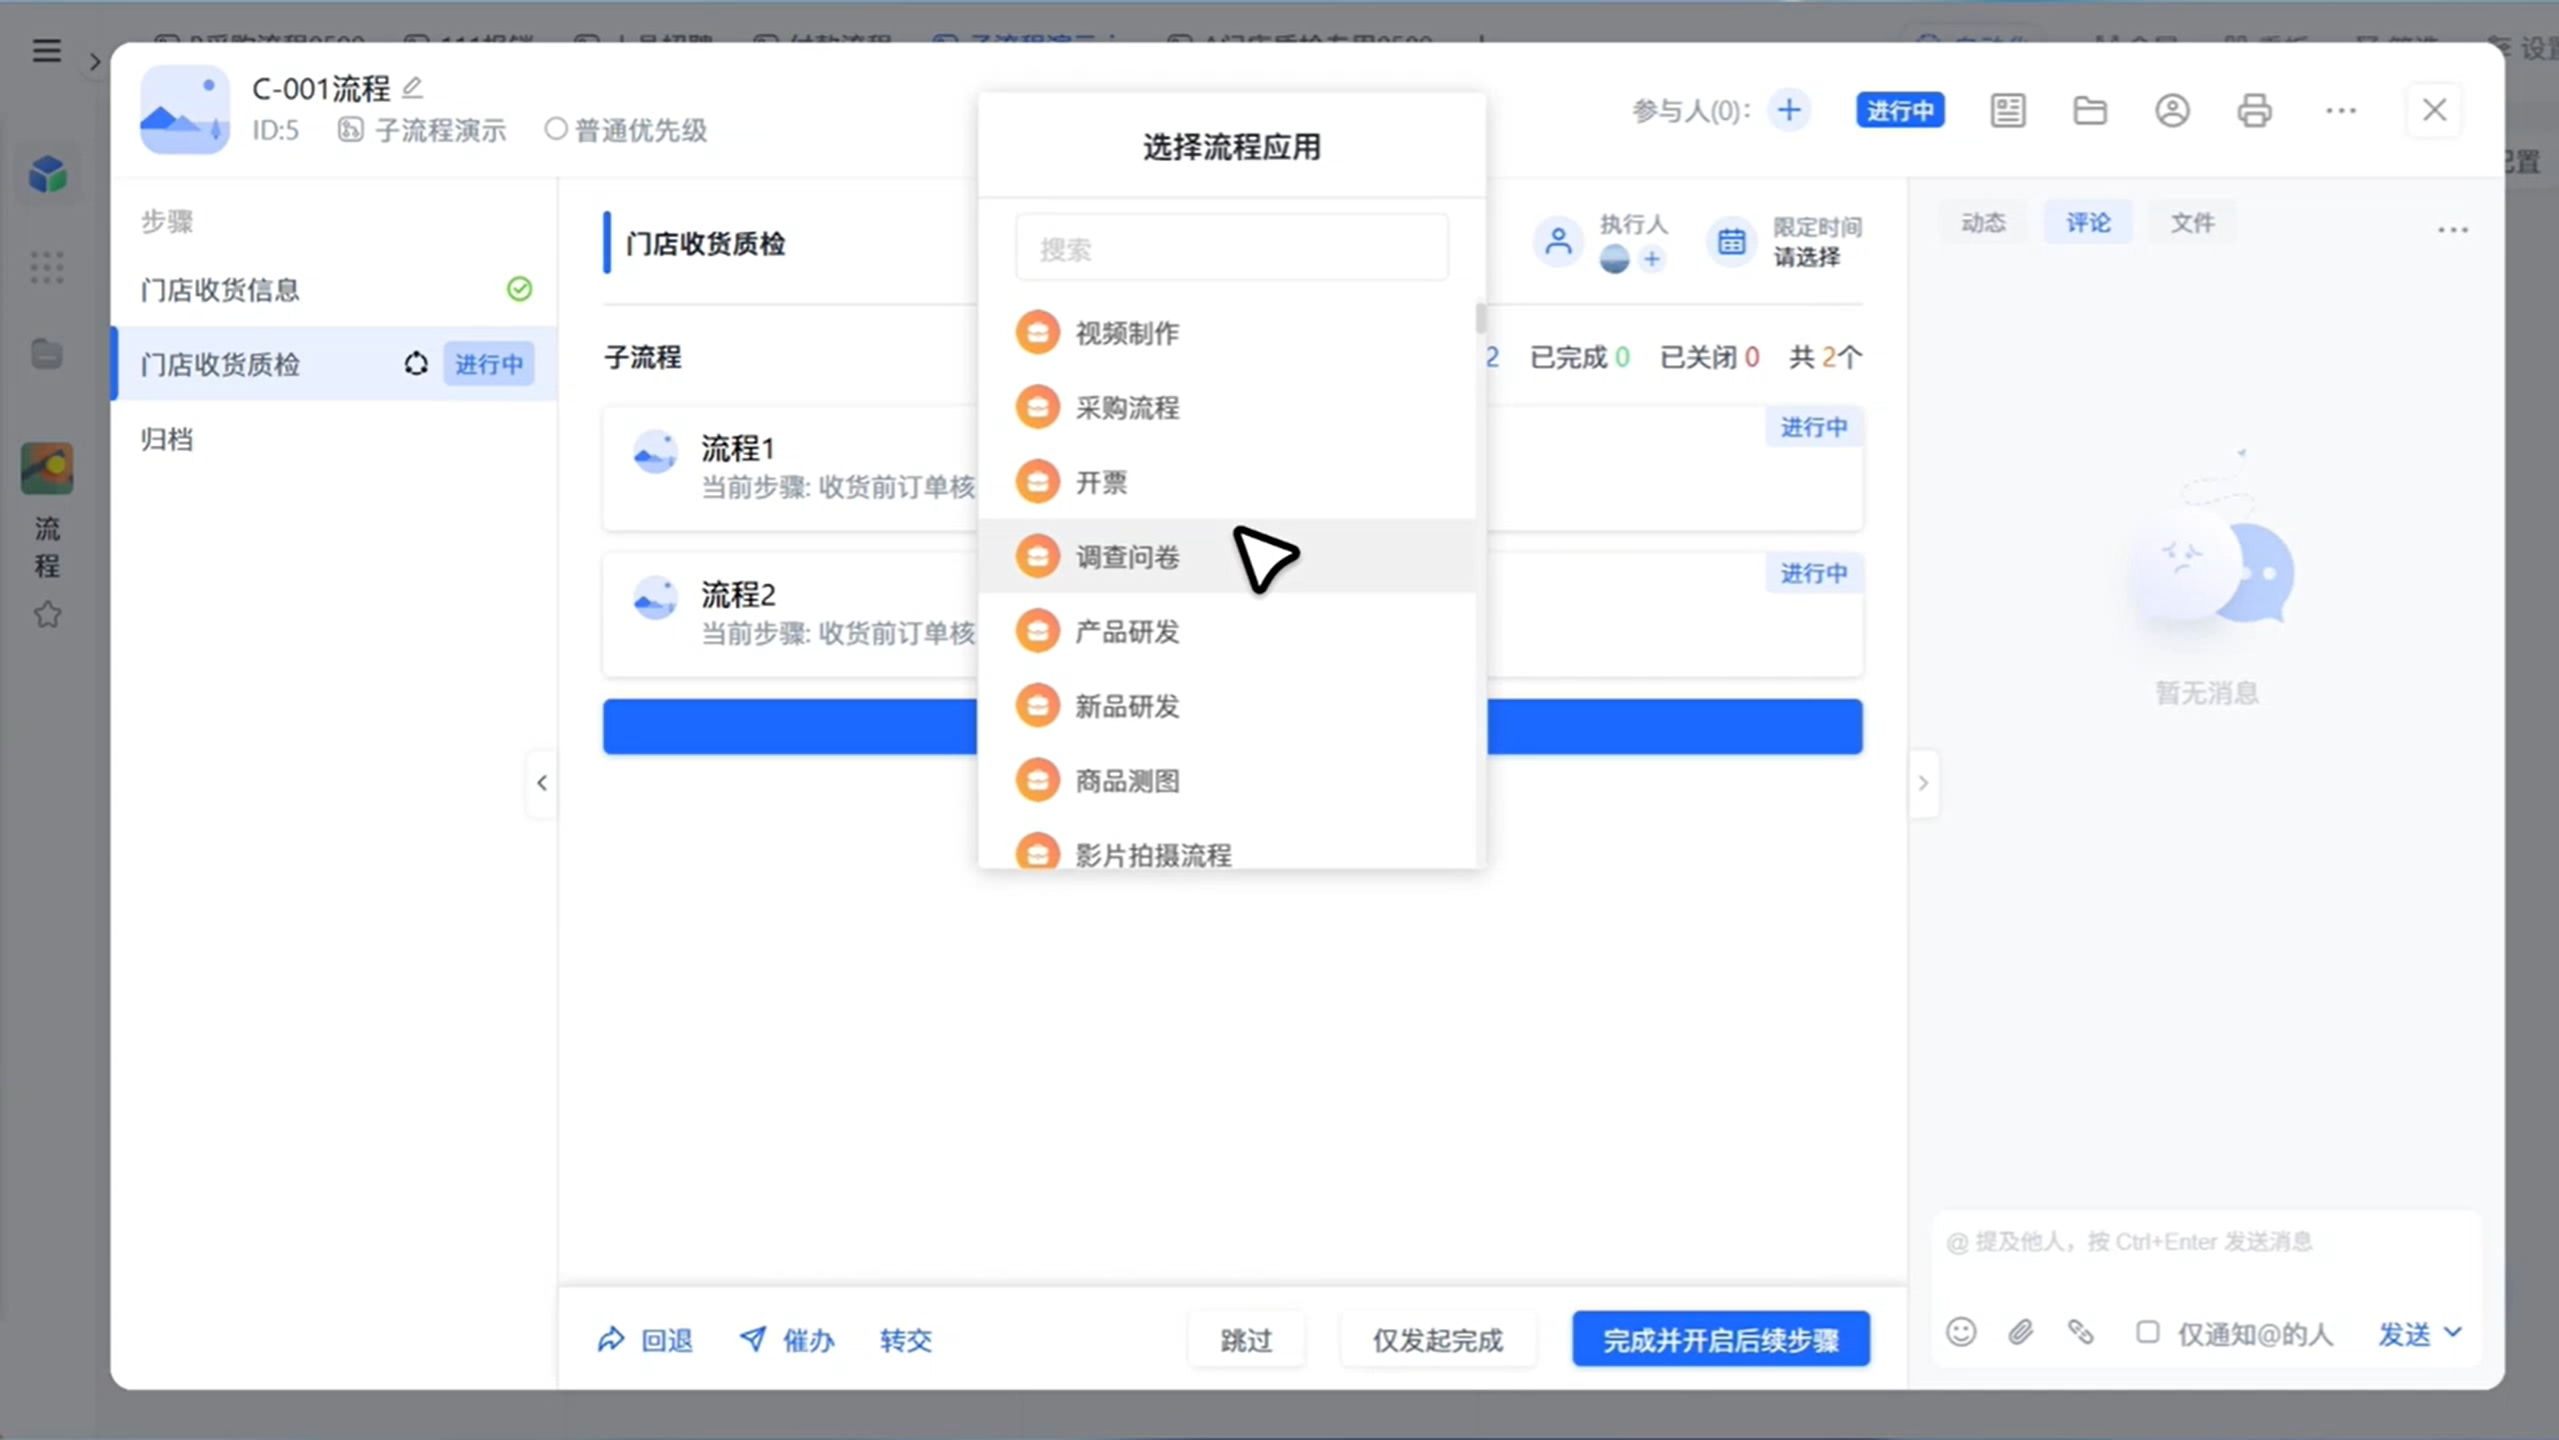This screenshot has width=2559, height=1440.
Task: Click the 跳过 button
Action: (1246, 1339)
